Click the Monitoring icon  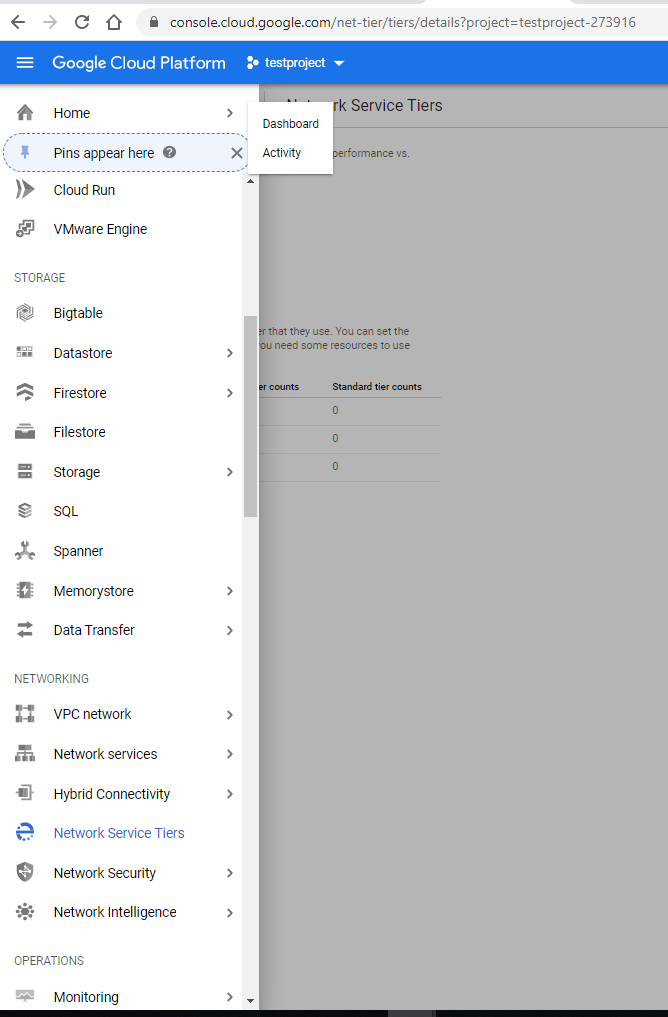pyautogui.click(x=25, y=996)
